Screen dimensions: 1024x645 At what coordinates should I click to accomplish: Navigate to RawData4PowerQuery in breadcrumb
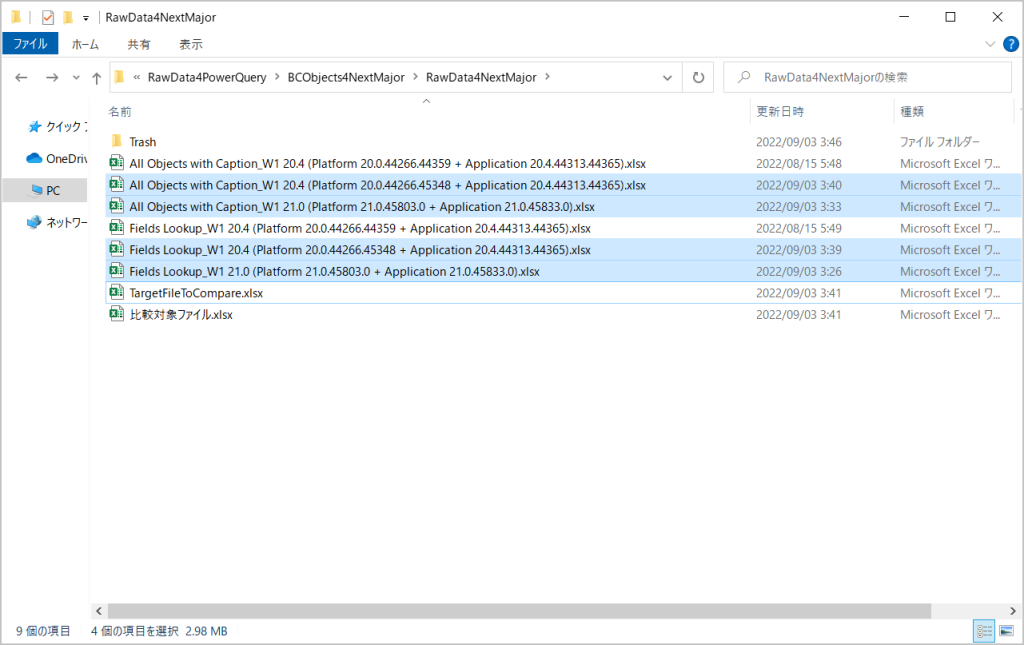[x=208, y=77]
